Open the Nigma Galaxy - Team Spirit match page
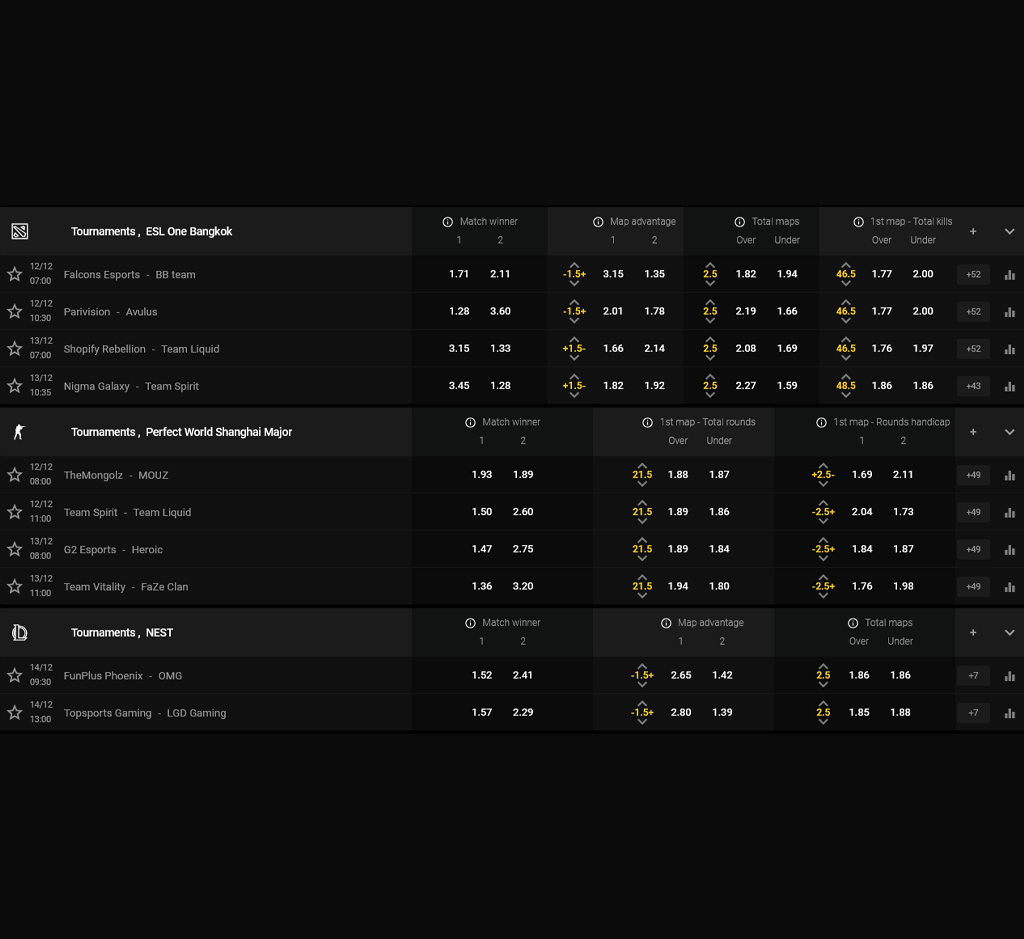 (131, 386)
